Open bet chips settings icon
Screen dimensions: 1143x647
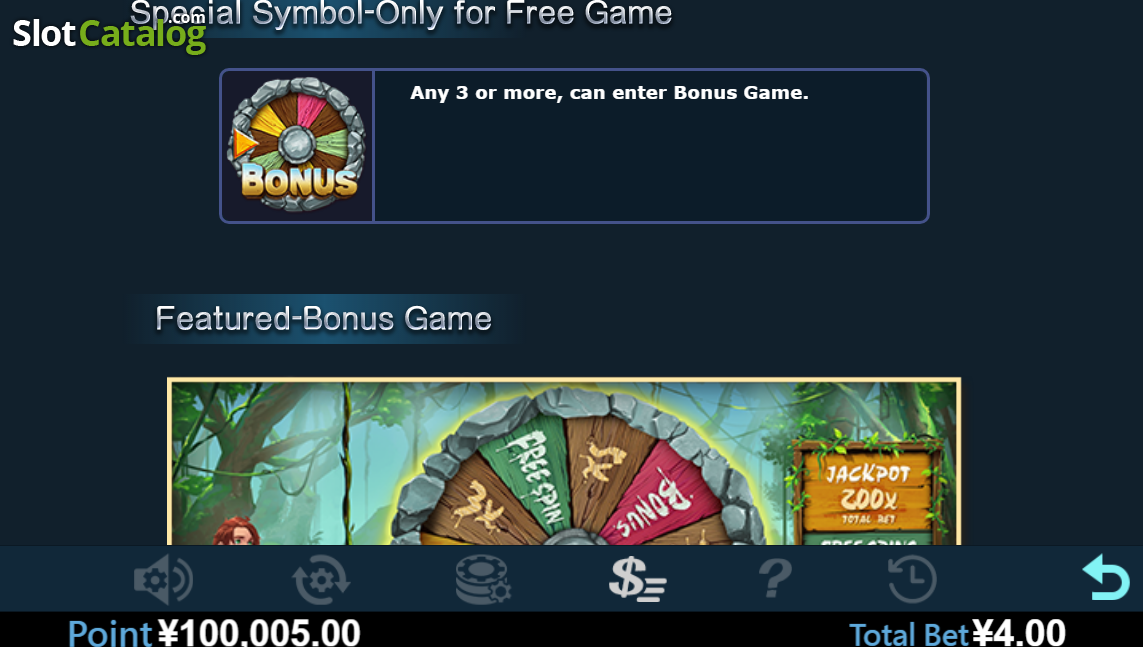(x=483, y=579)
